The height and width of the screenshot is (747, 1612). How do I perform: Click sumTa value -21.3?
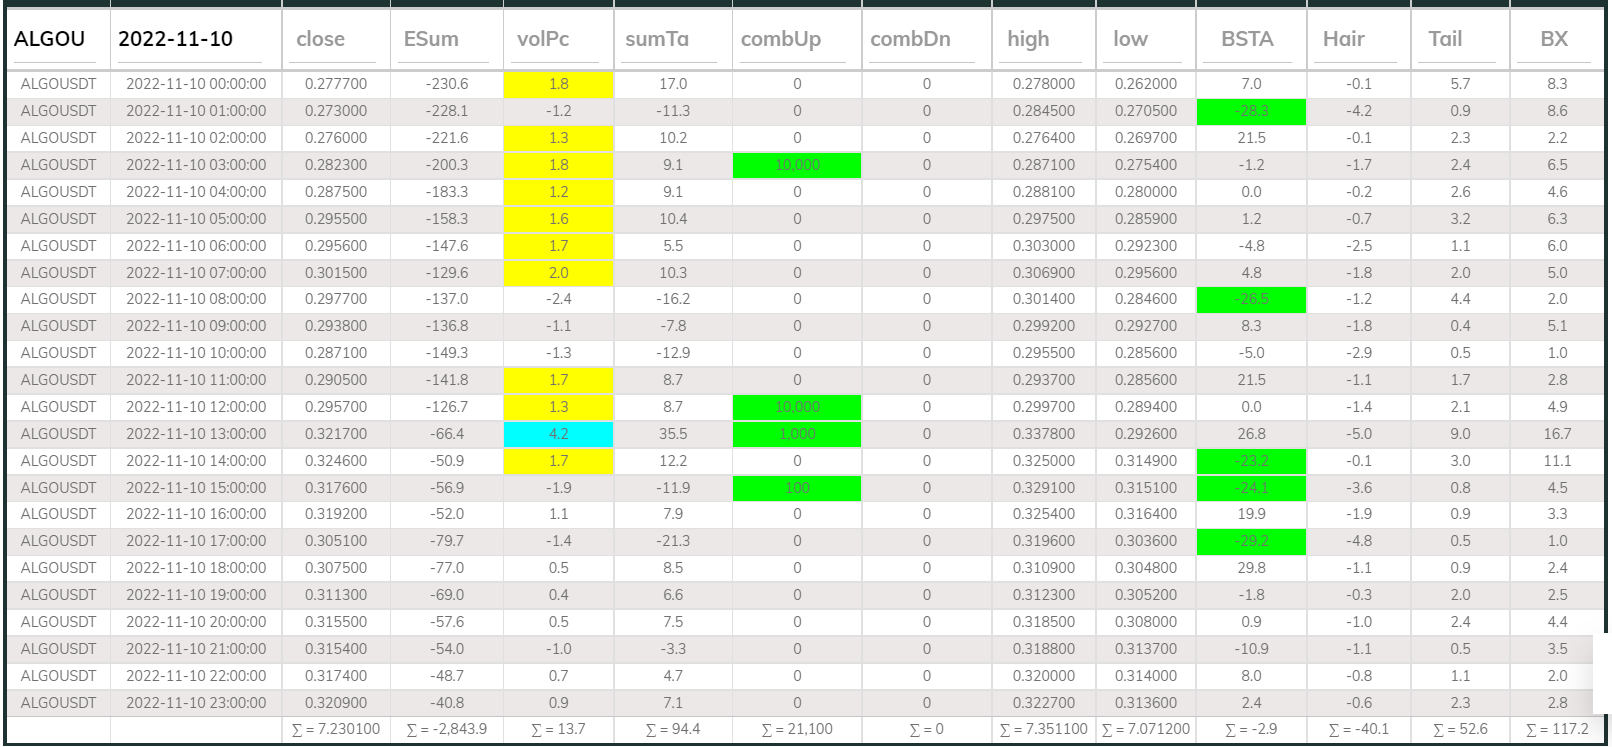pos(673,541)
